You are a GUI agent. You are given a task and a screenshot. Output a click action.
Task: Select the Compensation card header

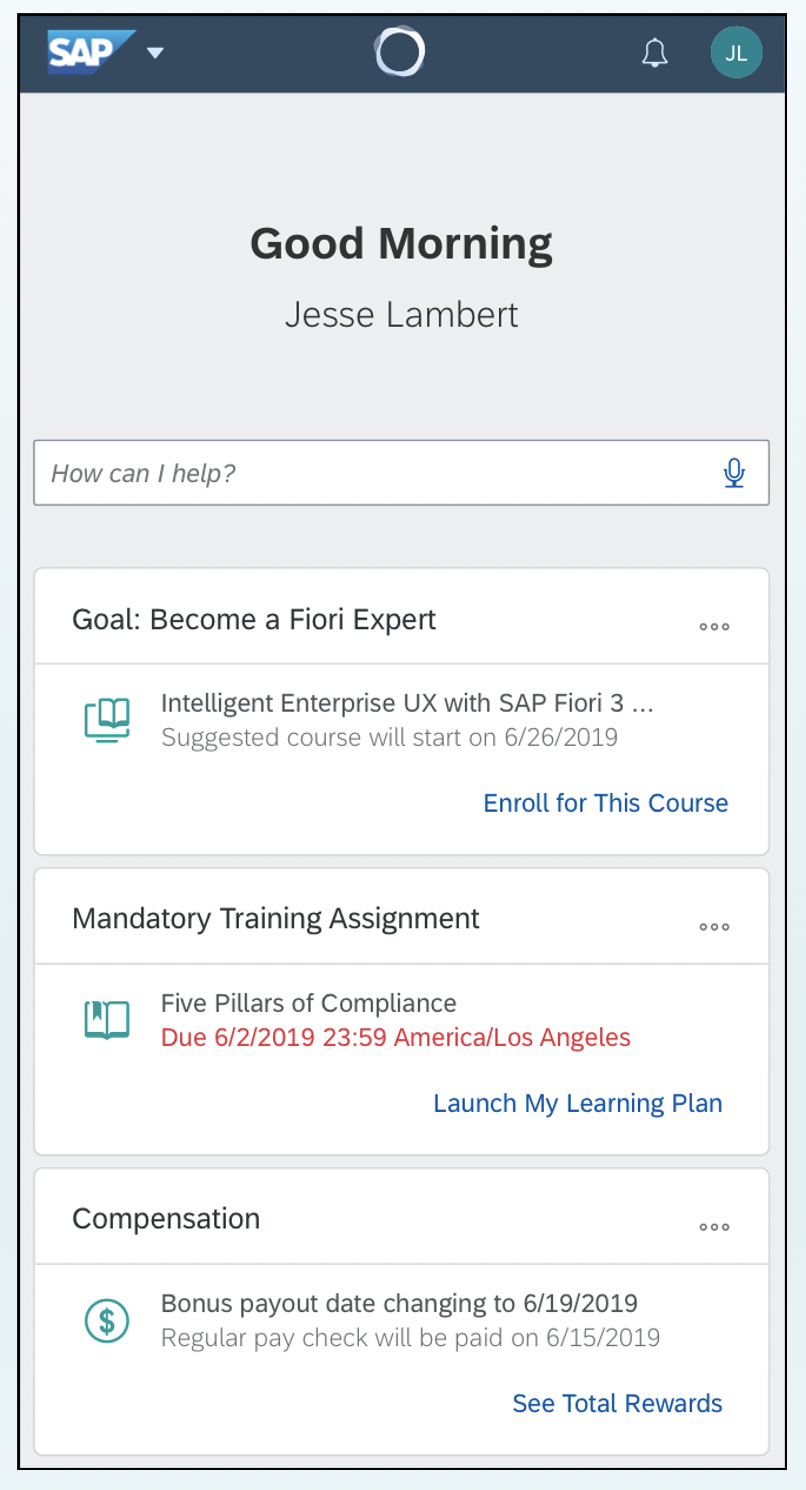166,1218
